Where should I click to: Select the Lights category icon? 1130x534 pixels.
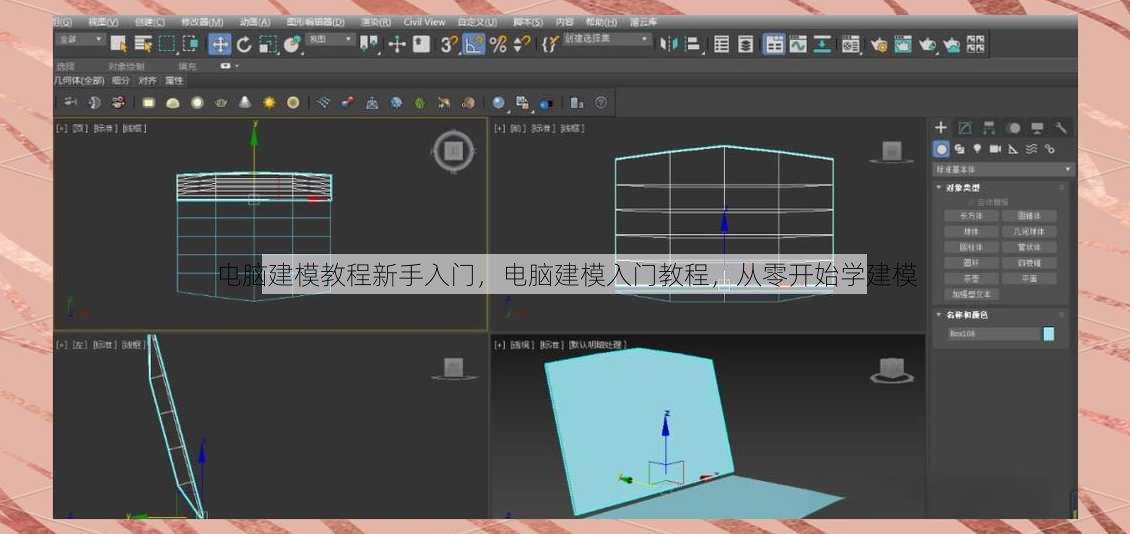(977, 149)
